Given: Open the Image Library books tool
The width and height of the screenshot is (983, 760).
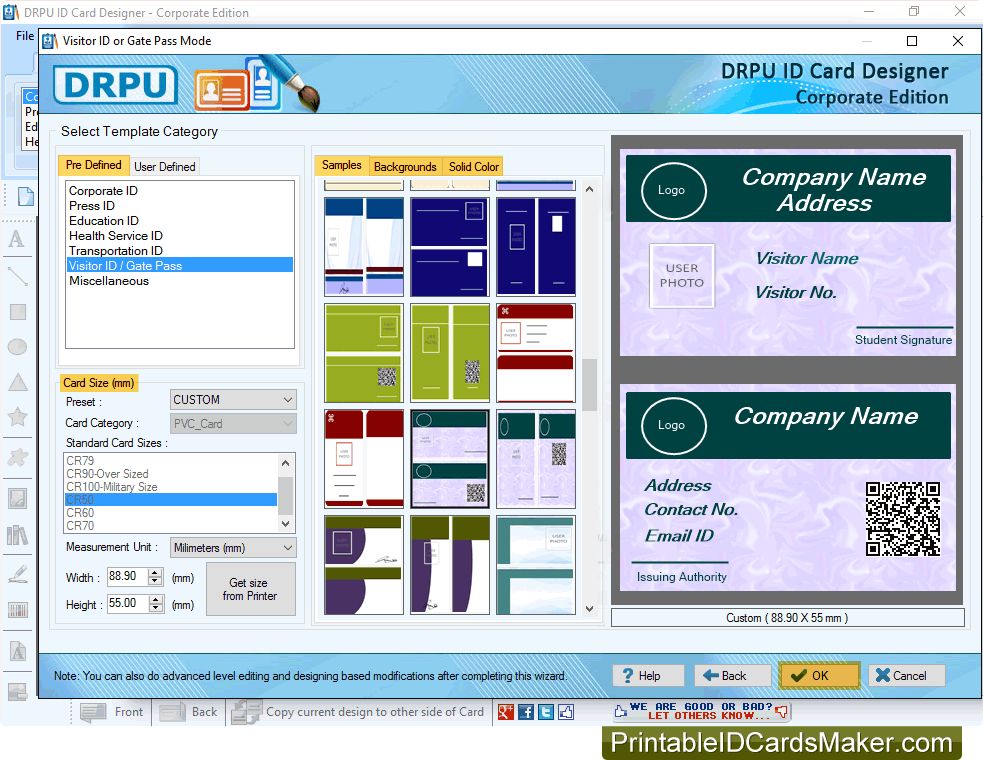Looking at the screenshot, I should pyautogui.click(x=18, y=535).
